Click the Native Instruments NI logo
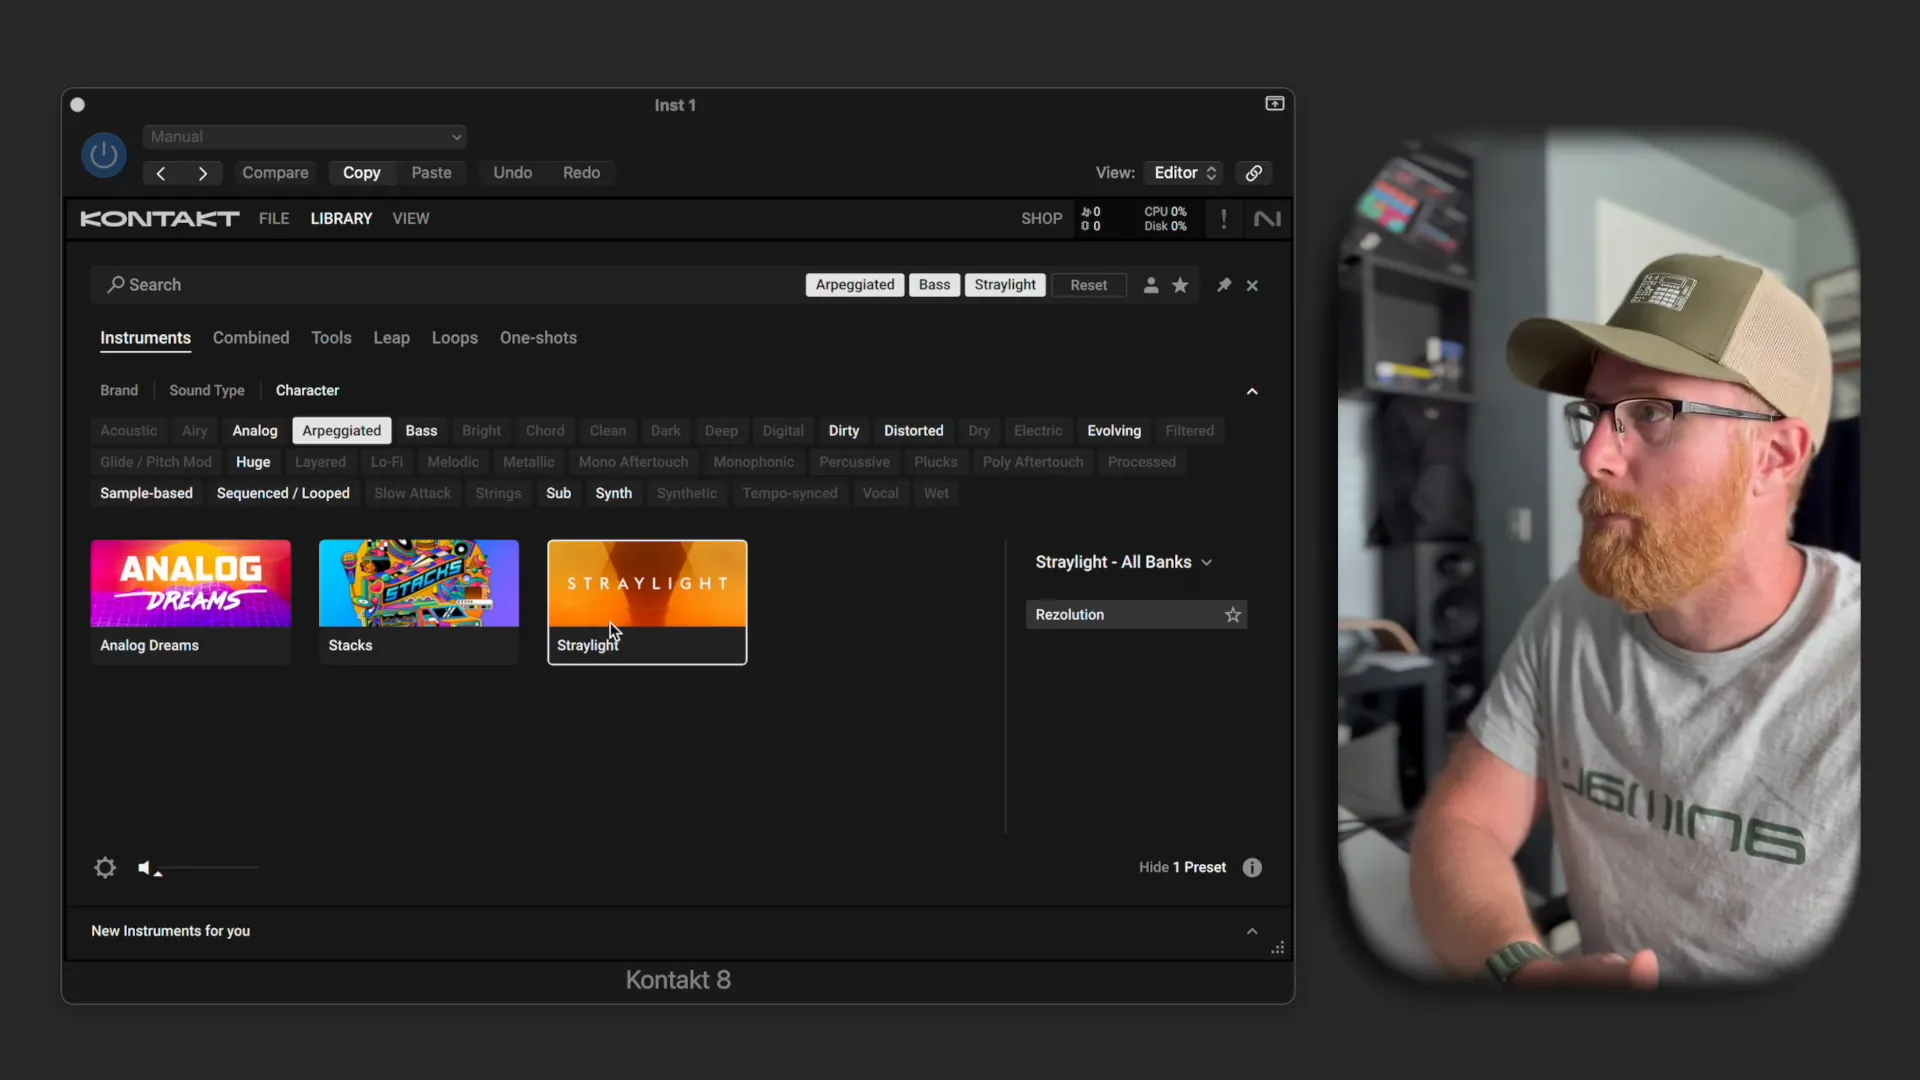 click(1267, 219)
